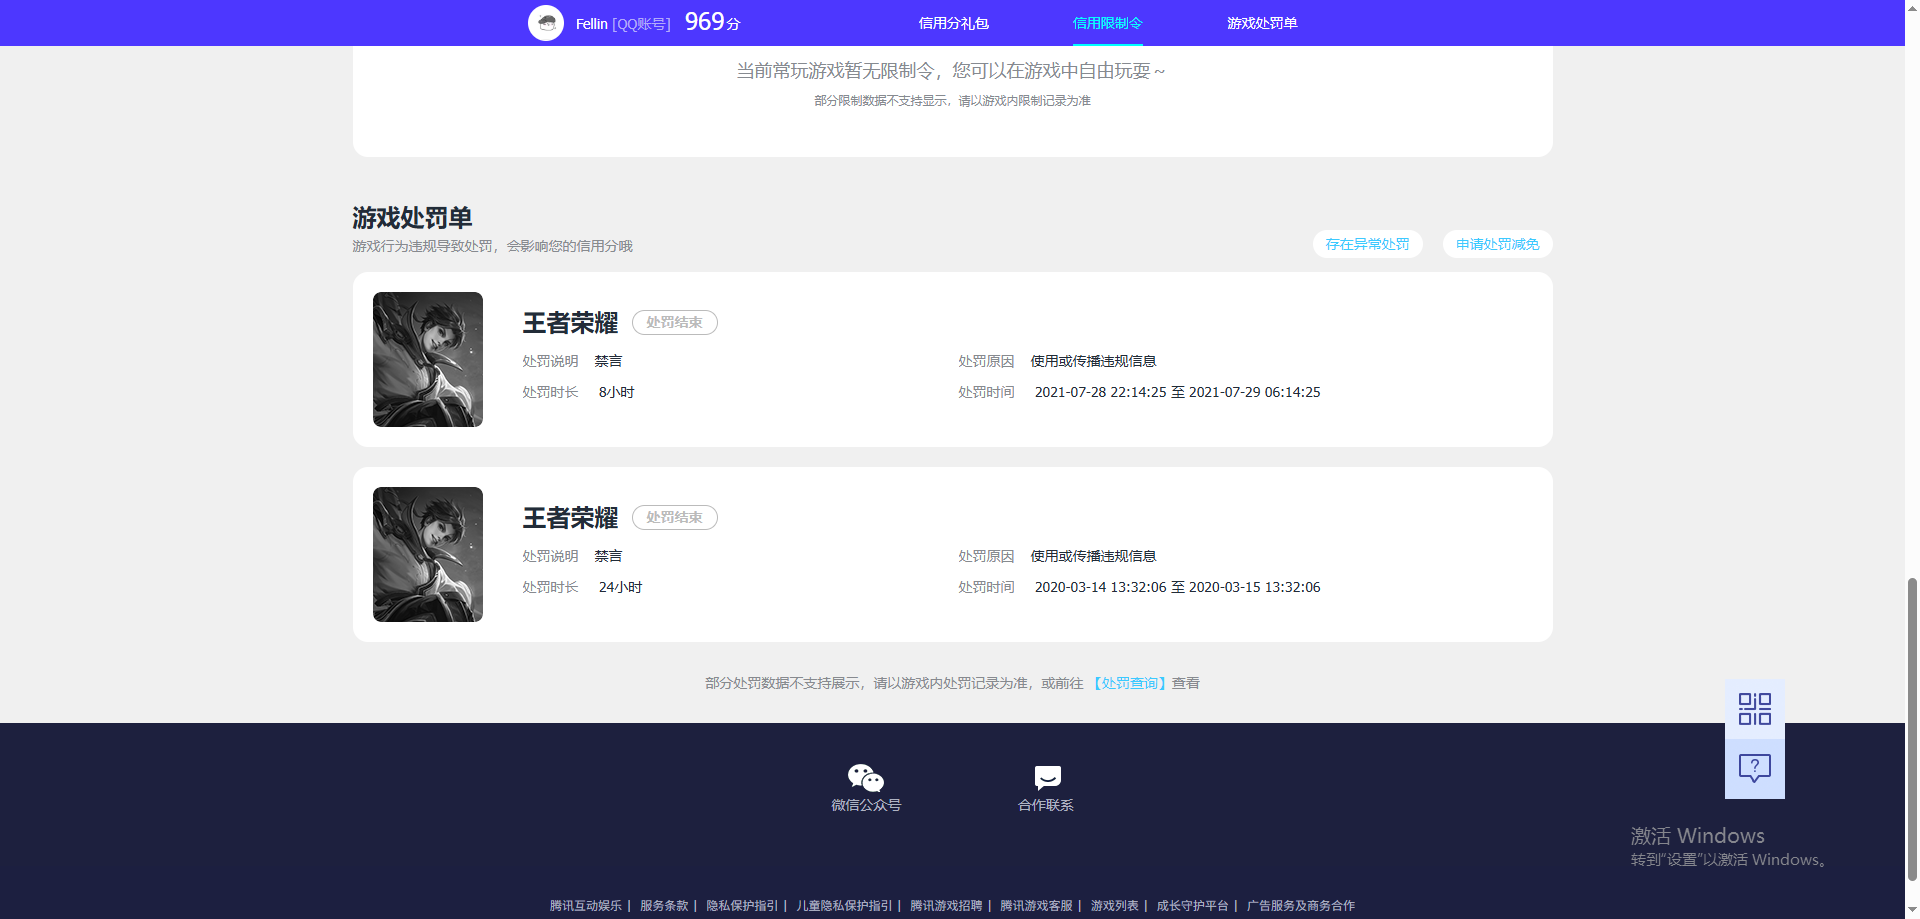Click the 王者荣耀 title of the 24小时 penalty
The height and width of the screenshot is (919, 1920).
(570, 518)
